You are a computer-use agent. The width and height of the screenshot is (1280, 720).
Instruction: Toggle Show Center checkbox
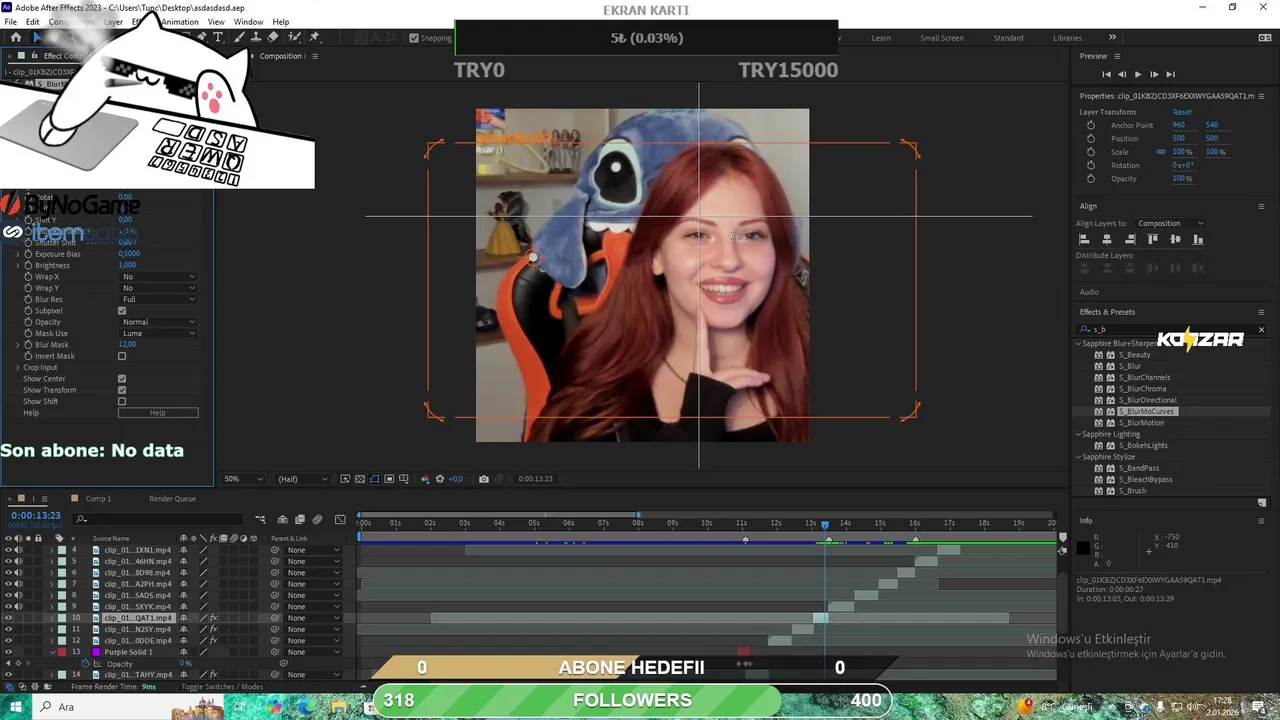click(122, 379)
